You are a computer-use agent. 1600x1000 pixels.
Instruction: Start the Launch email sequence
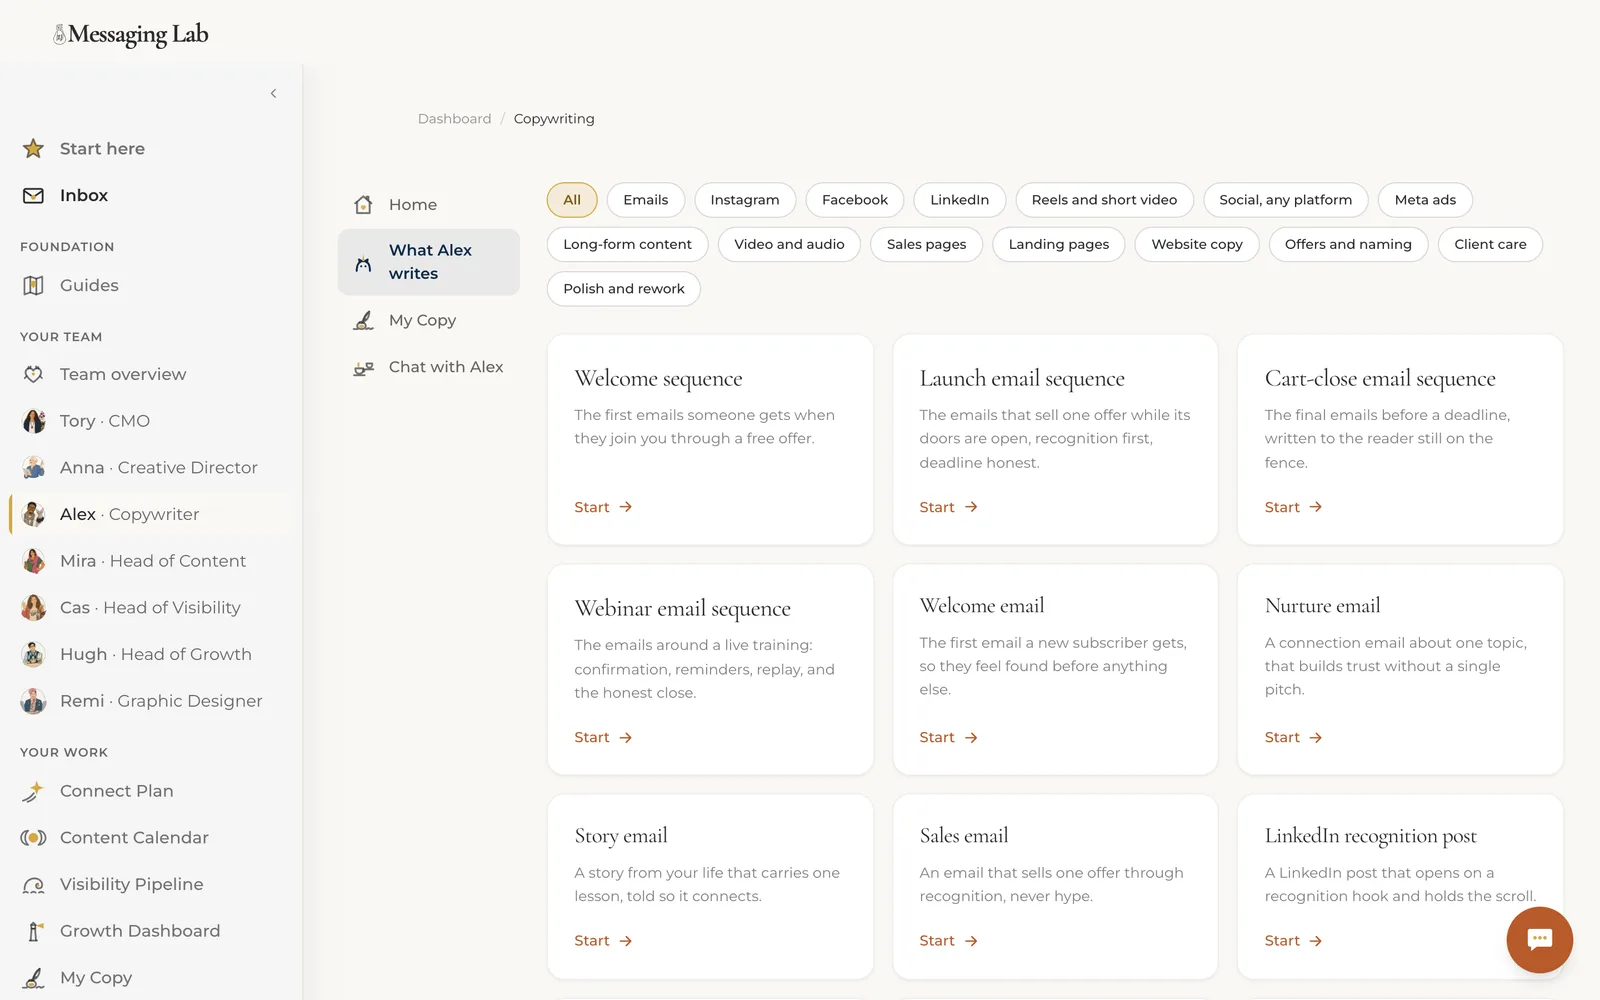click(948, 508)
